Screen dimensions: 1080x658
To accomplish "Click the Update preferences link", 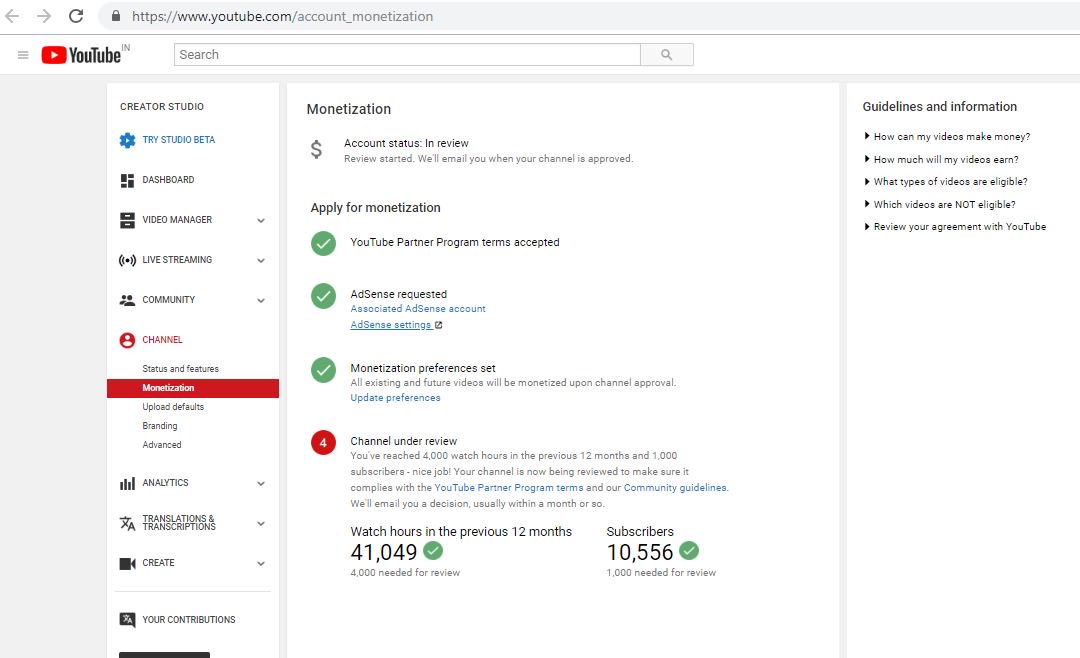I will coord(395,398).
